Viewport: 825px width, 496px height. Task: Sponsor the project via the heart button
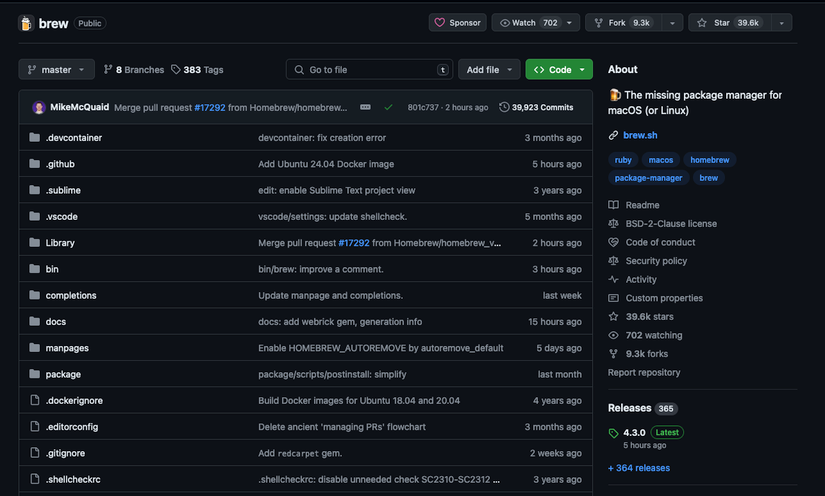(457, 23)
